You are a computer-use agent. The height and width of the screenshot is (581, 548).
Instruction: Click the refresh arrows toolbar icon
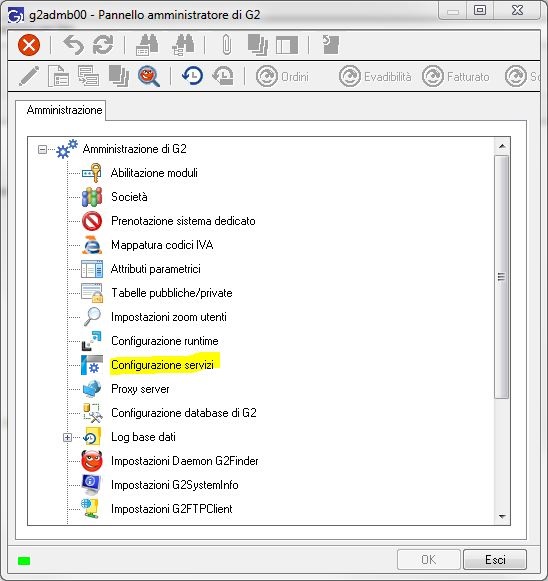pyautogui.click(x=103, y=45)
